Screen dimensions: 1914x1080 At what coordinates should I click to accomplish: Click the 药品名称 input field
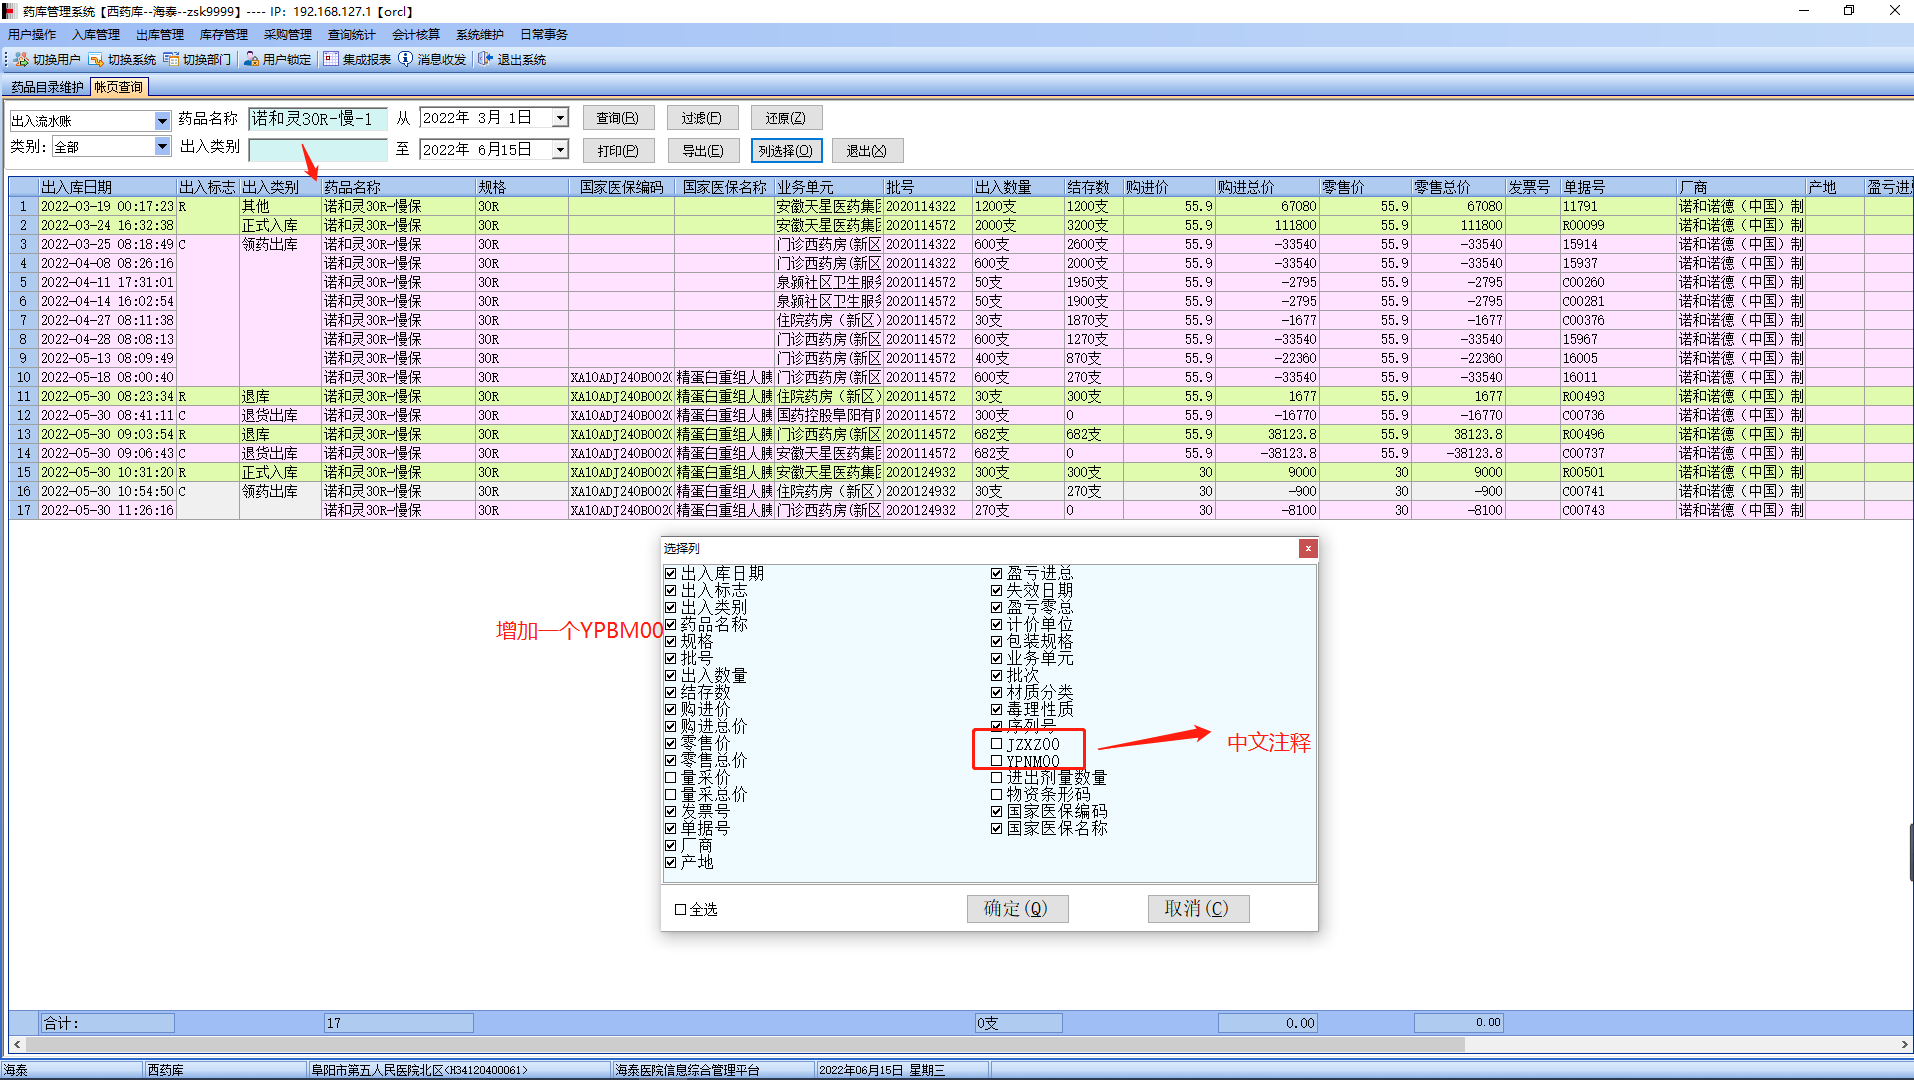pos(317,119)
